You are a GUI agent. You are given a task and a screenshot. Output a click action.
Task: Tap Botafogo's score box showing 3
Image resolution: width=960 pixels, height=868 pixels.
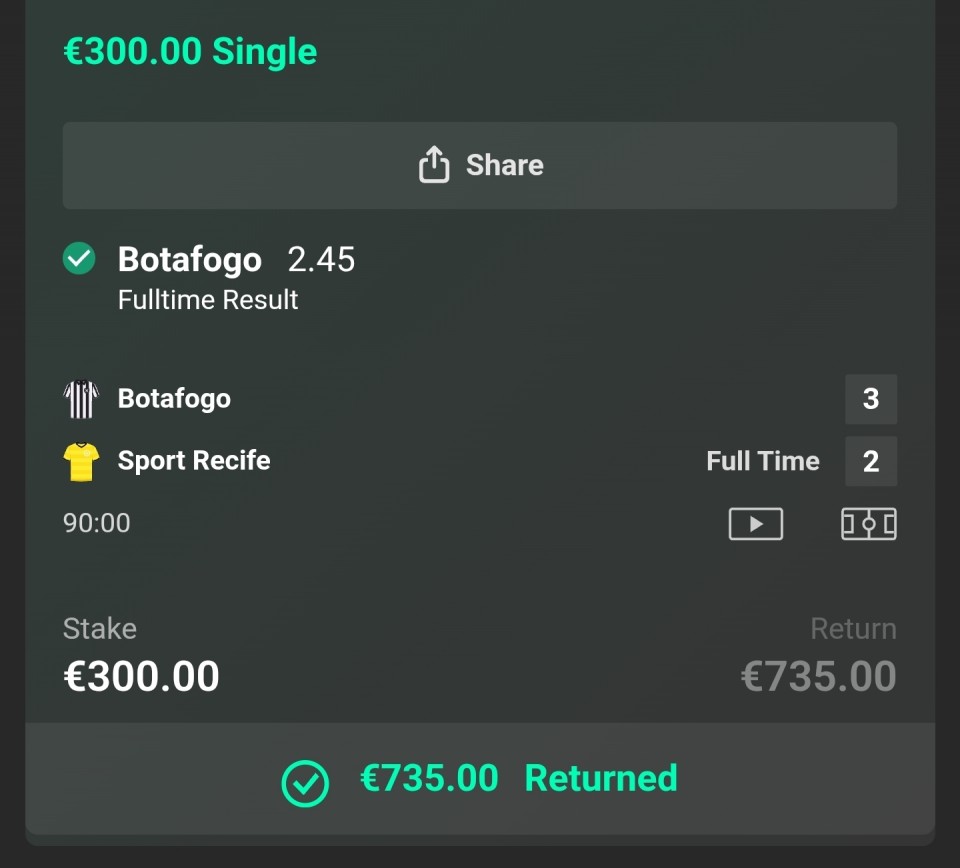click(870, 399)
